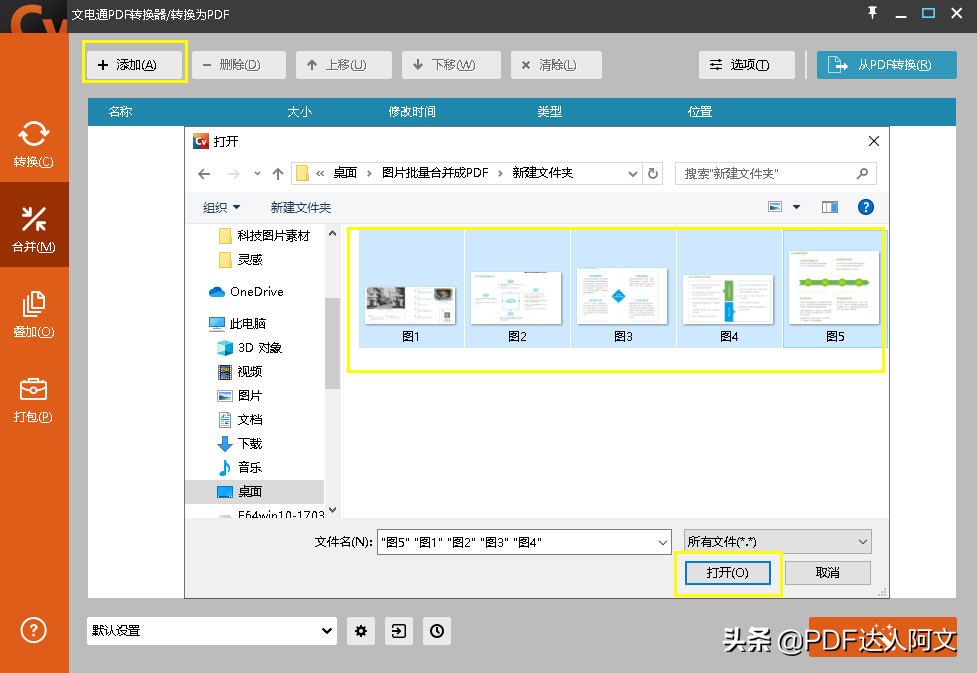Select thumbnail 图3

(623, 289)
